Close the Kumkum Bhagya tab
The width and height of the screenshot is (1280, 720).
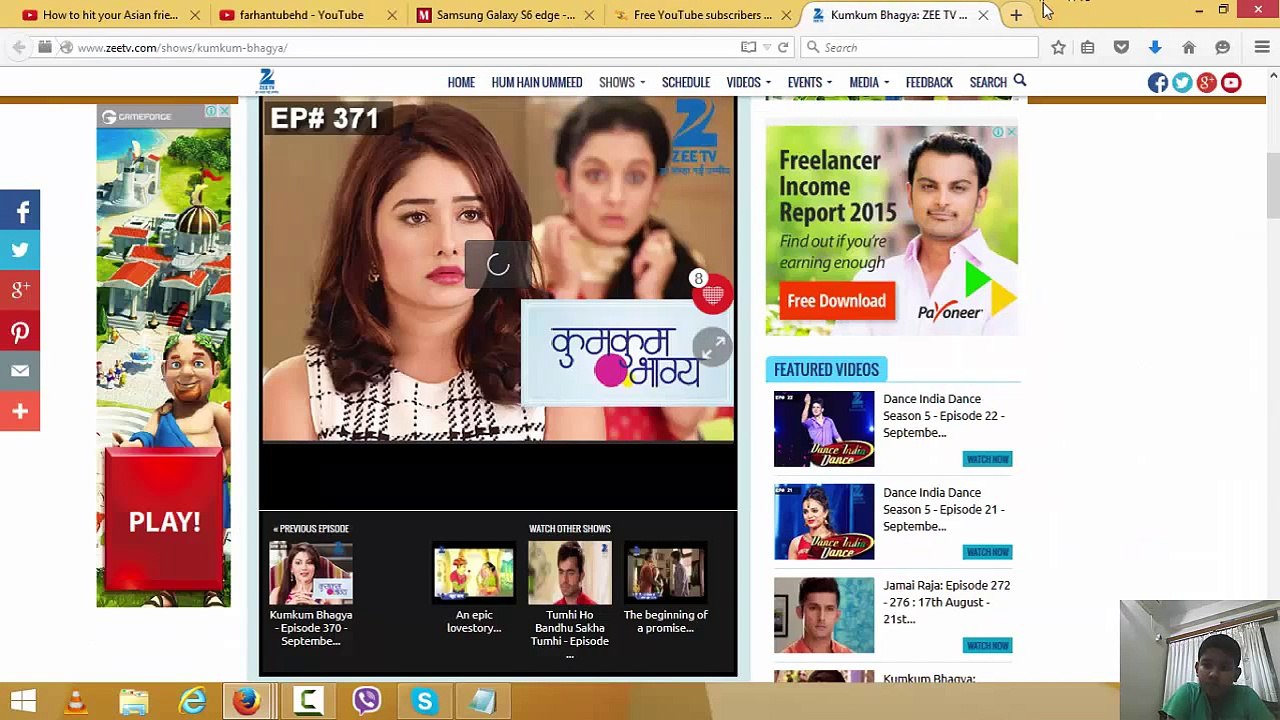point(983,15)
